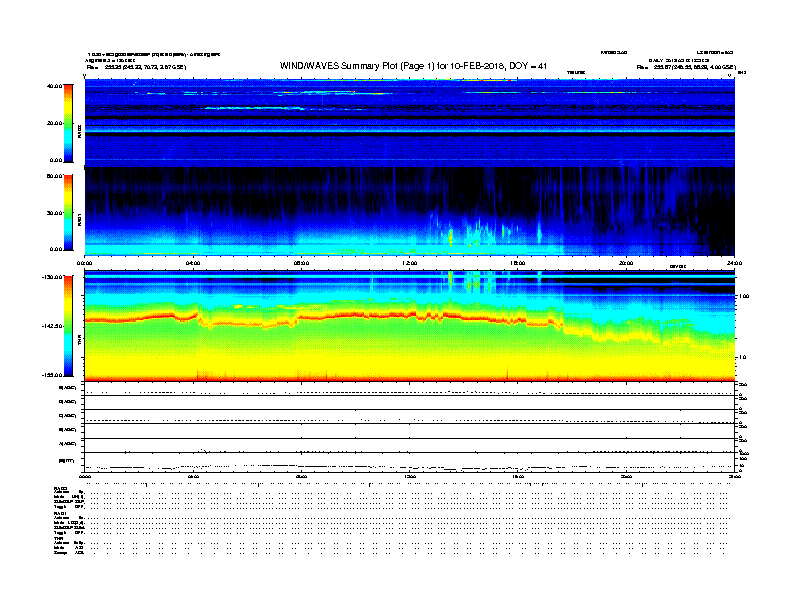Click the 30.00 label on RAD1 scale

55,213
